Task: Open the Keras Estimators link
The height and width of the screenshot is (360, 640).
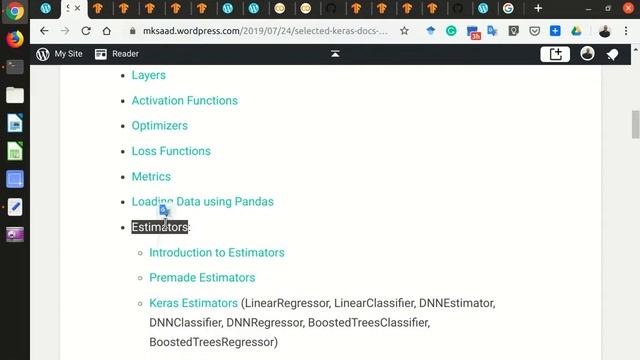Action: (193, 303)
